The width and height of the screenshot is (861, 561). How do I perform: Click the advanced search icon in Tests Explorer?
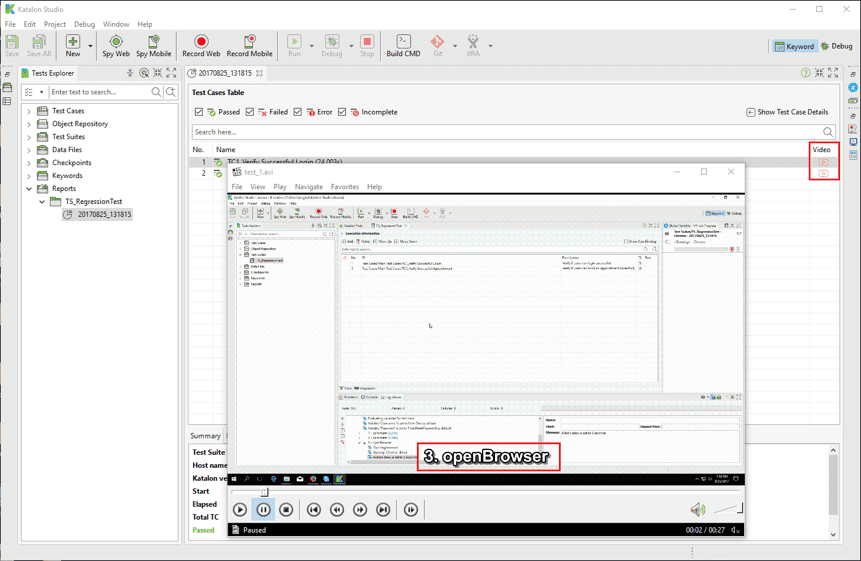[171, 92]
